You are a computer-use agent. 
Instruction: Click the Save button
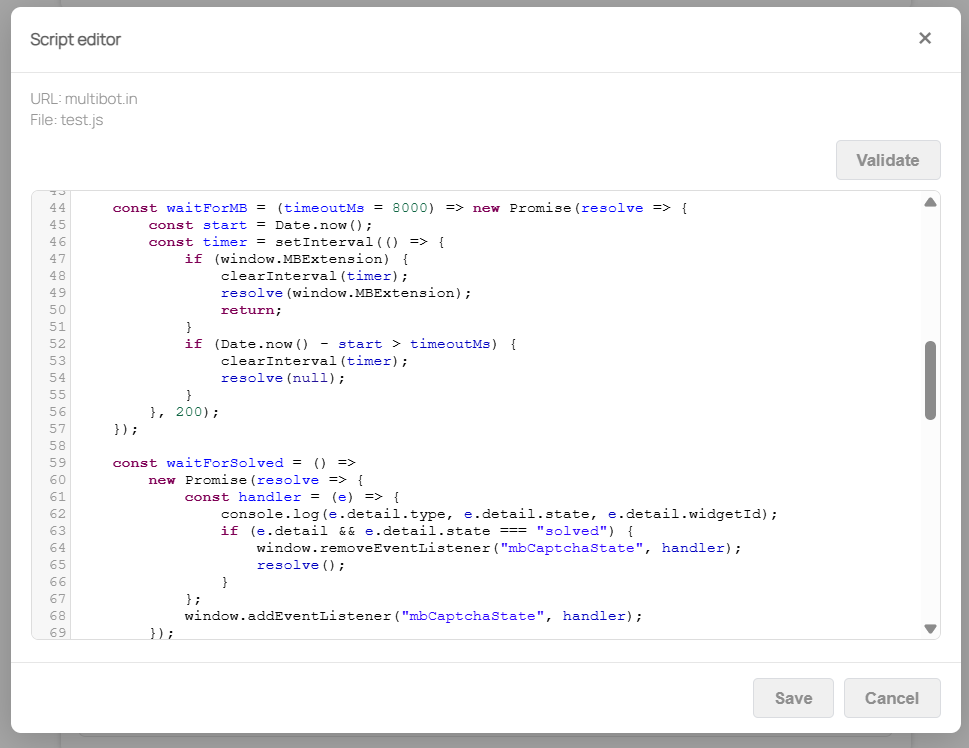click(x=793, y=698)
